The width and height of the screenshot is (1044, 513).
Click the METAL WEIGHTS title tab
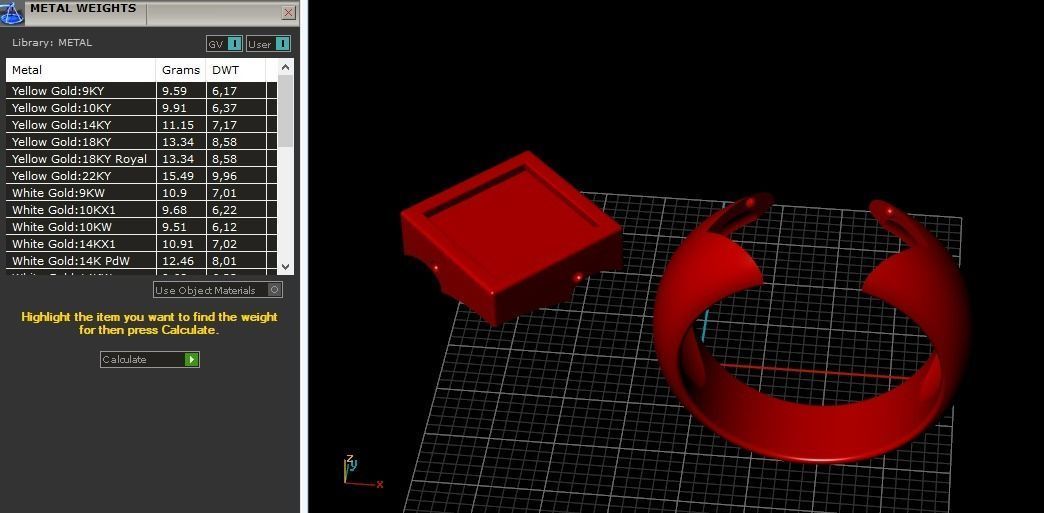tap(83, 9)
